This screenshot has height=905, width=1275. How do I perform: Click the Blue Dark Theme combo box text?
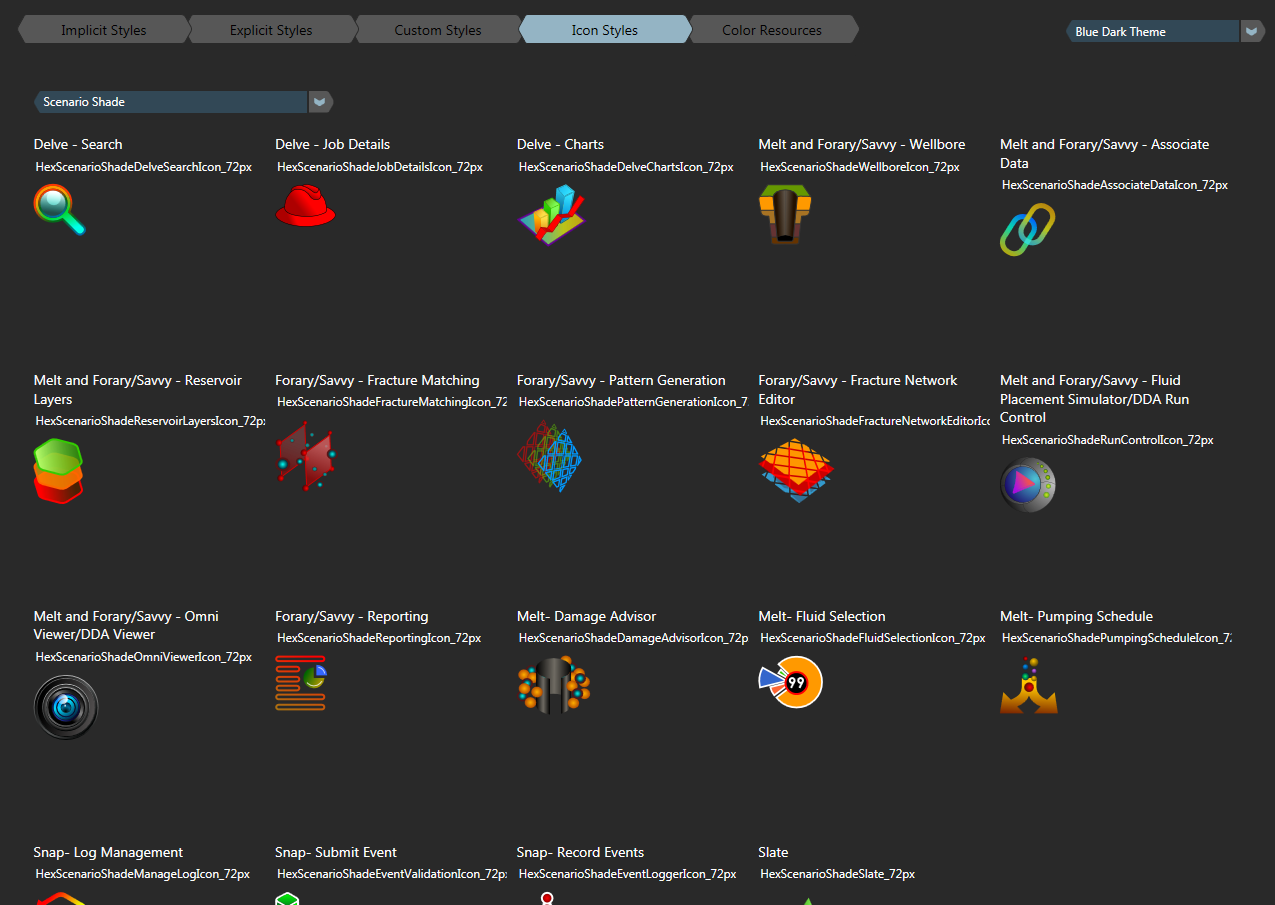1120,32
